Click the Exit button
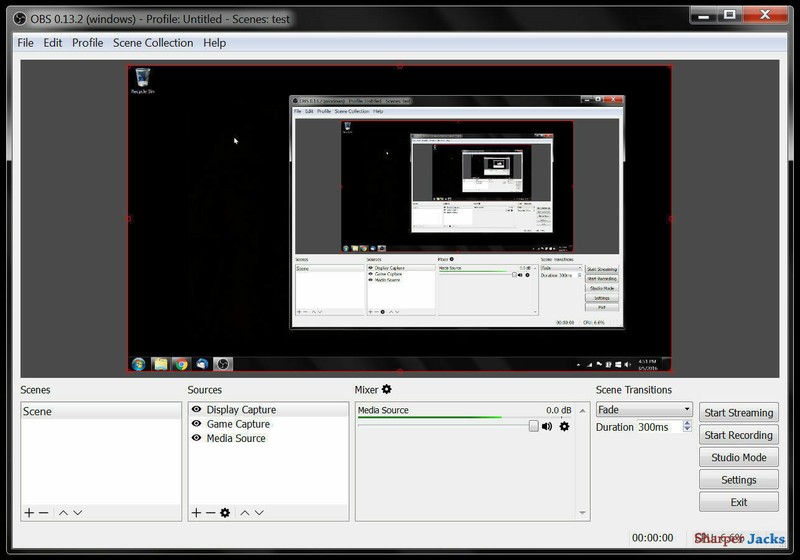 739,502
